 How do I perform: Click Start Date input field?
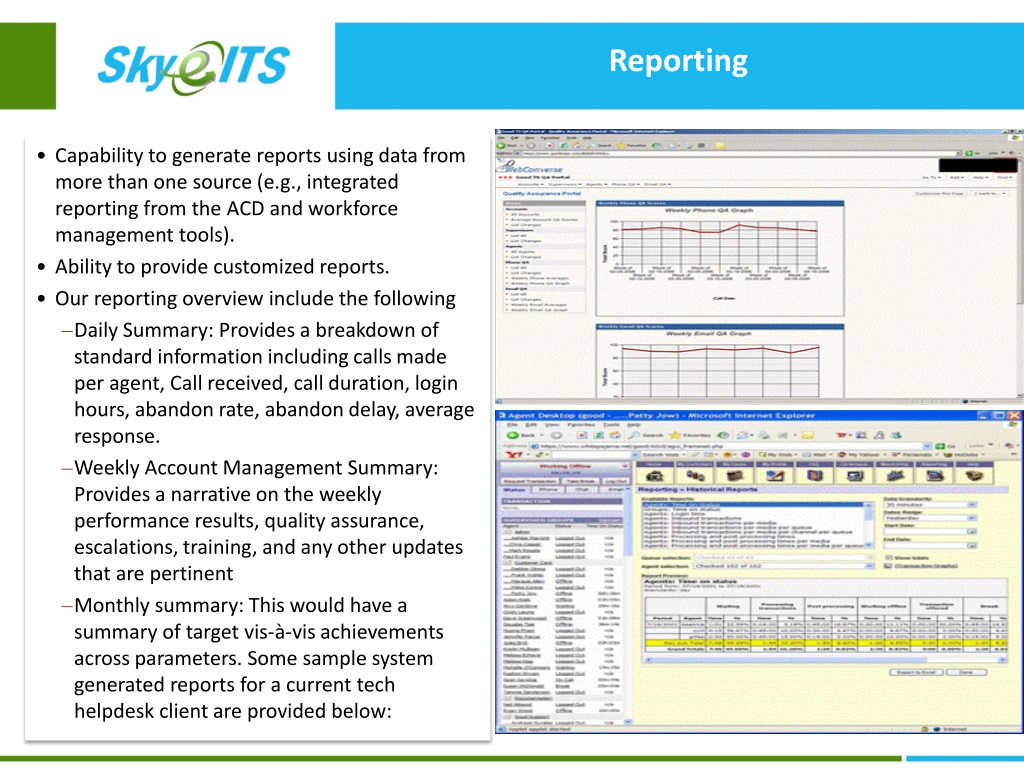[x=925, y=532]
